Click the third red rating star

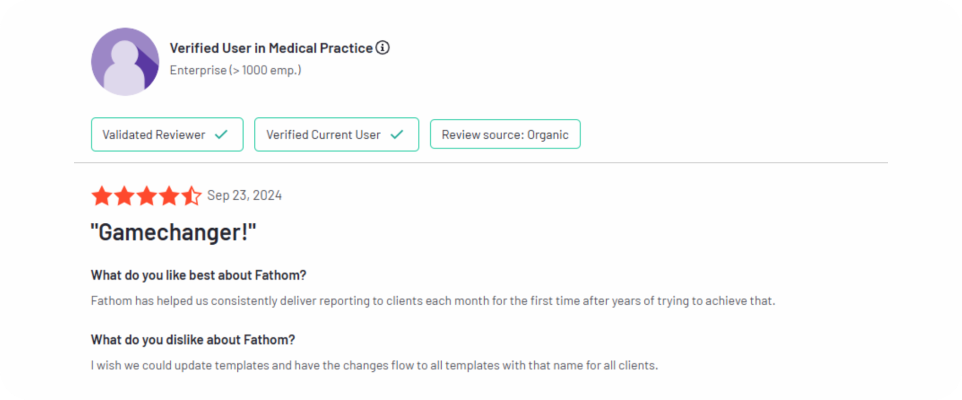click(146, 196)
